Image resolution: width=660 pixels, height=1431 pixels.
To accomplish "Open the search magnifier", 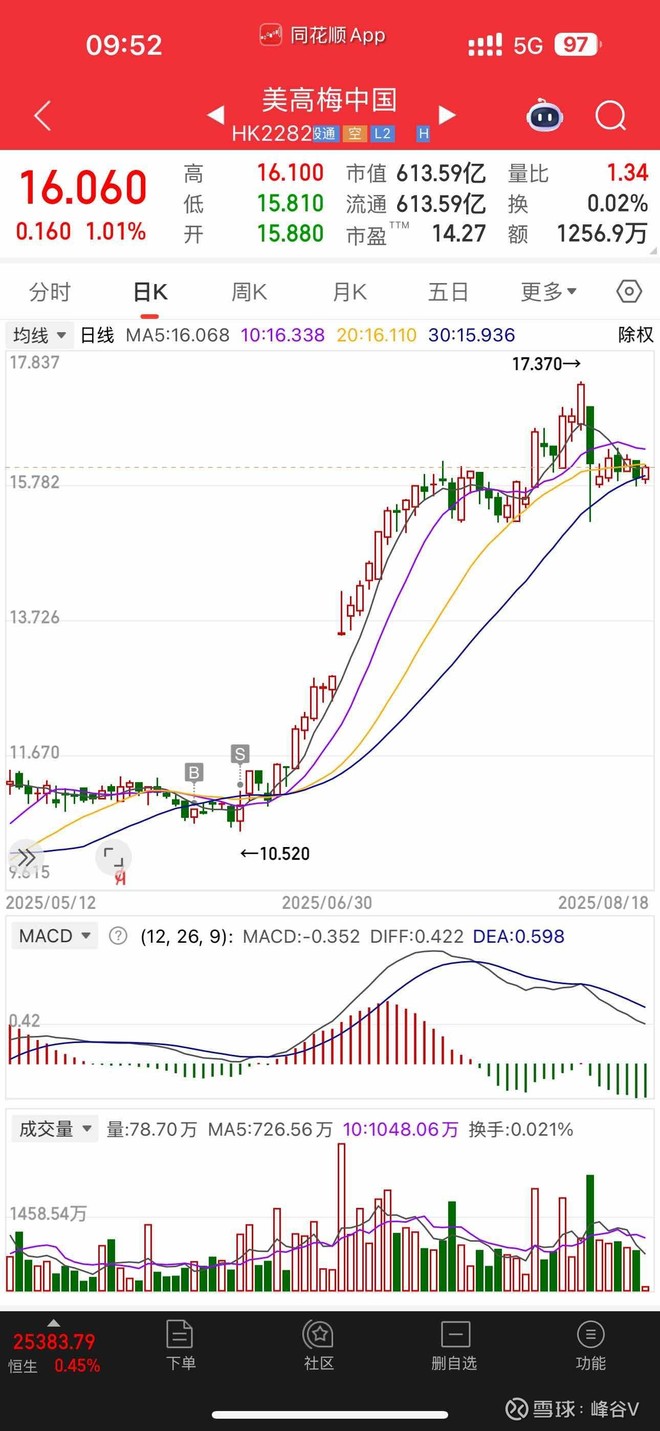I will pyautogui.click(x=610, y=116).
